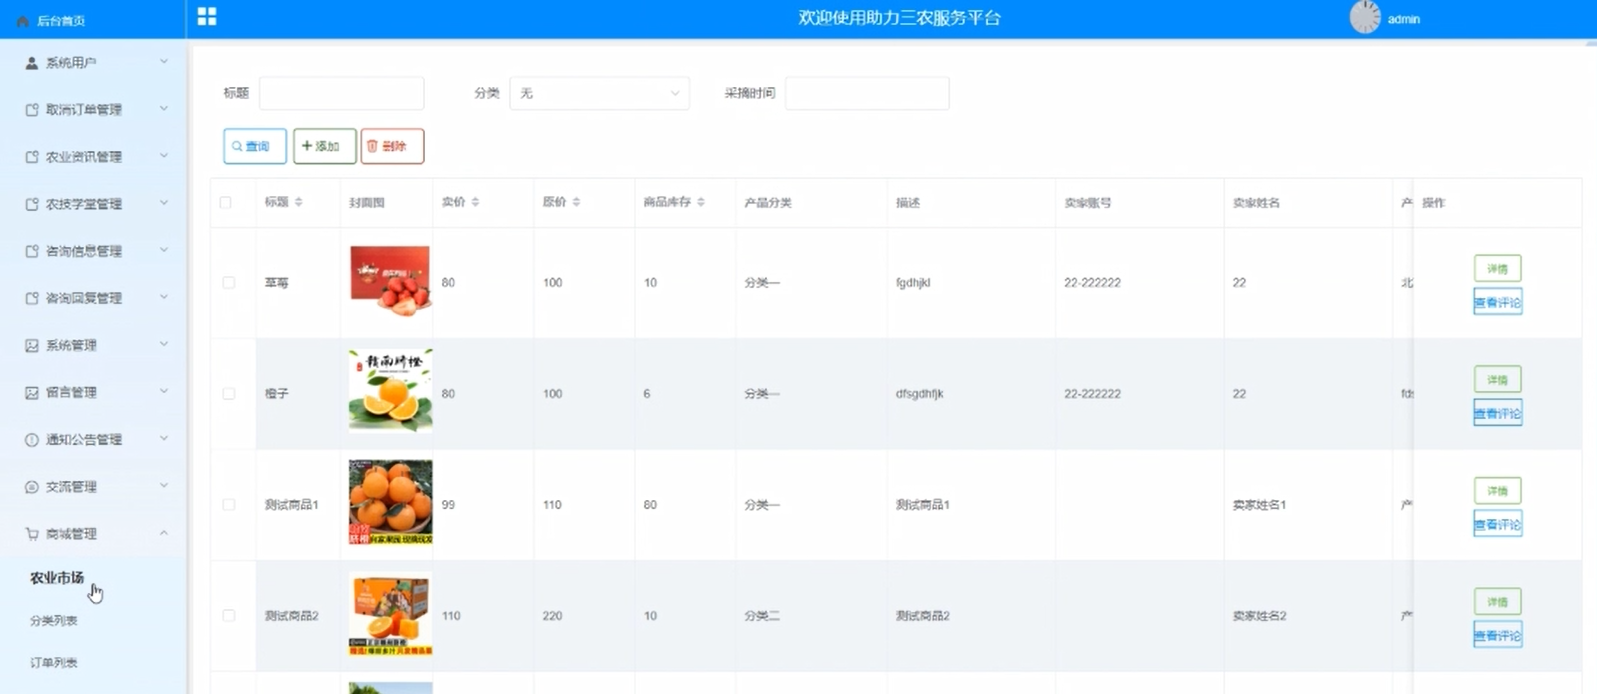Screen dimensions: 1597x694
Task: Click the icon beside 农业资讯管理
Action: [x=32, y=157]
